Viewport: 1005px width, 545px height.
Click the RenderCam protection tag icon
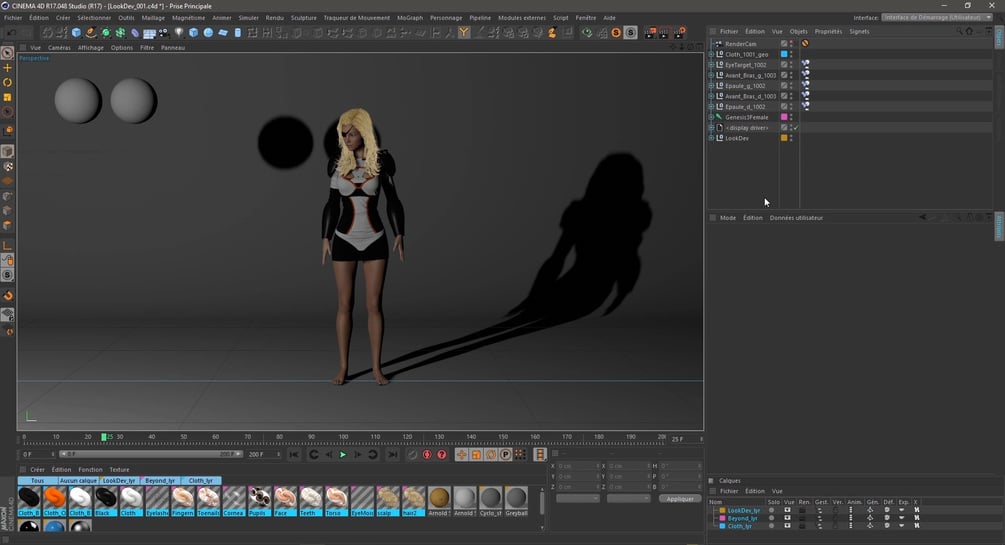(x=805, y=44)
